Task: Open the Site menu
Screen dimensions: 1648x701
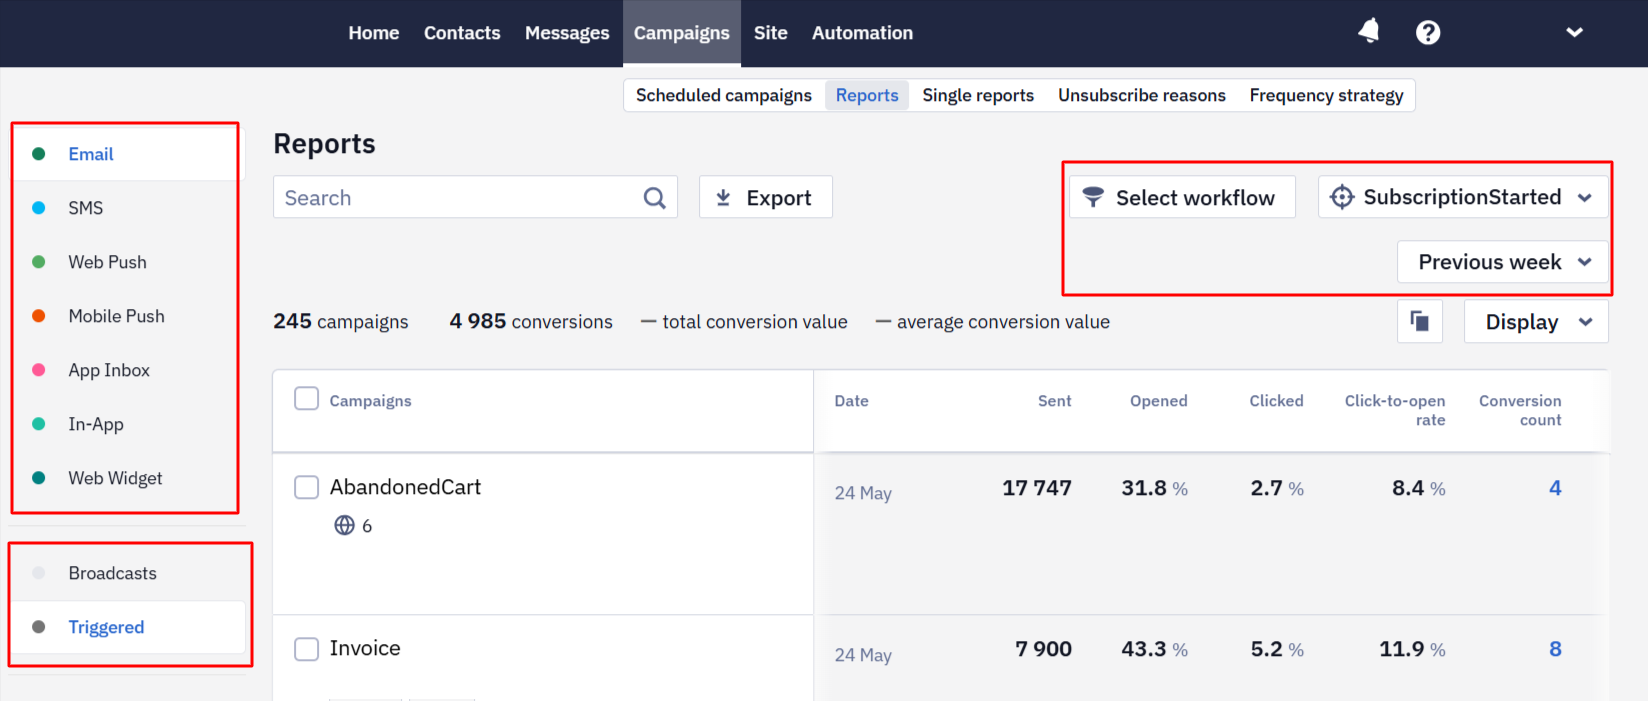Action: [771, 33]
